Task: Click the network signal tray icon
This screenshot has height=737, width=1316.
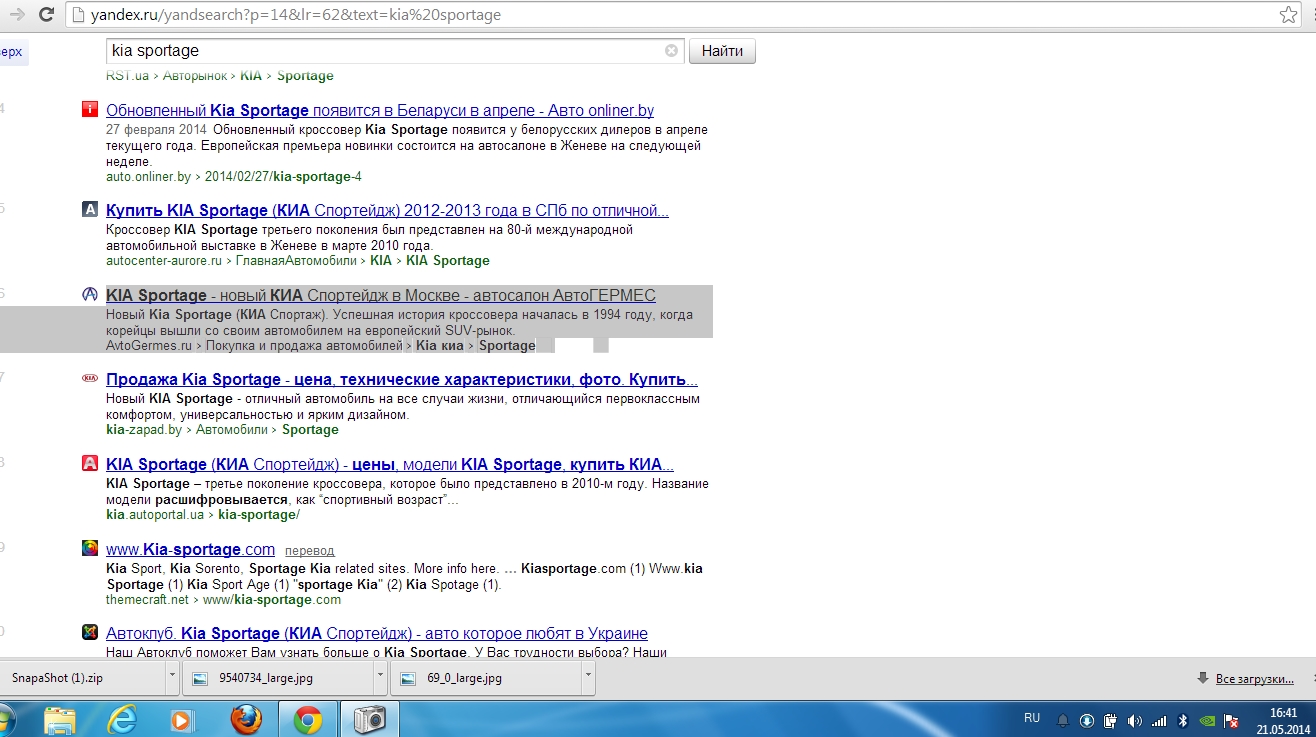Action: click(1158, 720)
